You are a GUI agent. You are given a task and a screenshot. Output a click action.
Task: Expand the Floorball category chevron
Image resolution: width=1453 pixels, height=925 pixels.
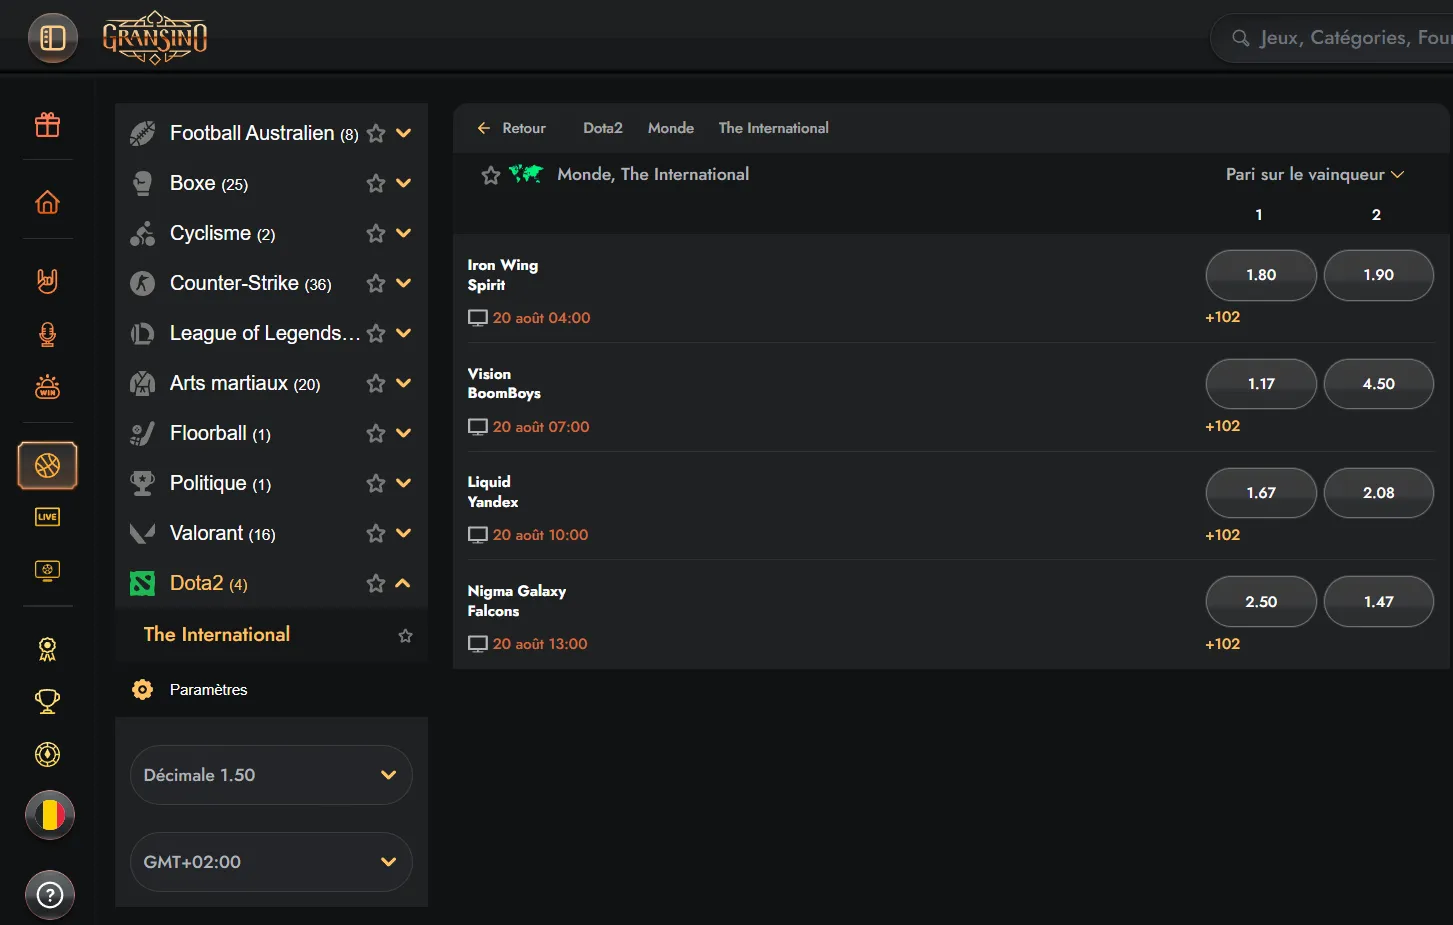(x=404, y=433)
